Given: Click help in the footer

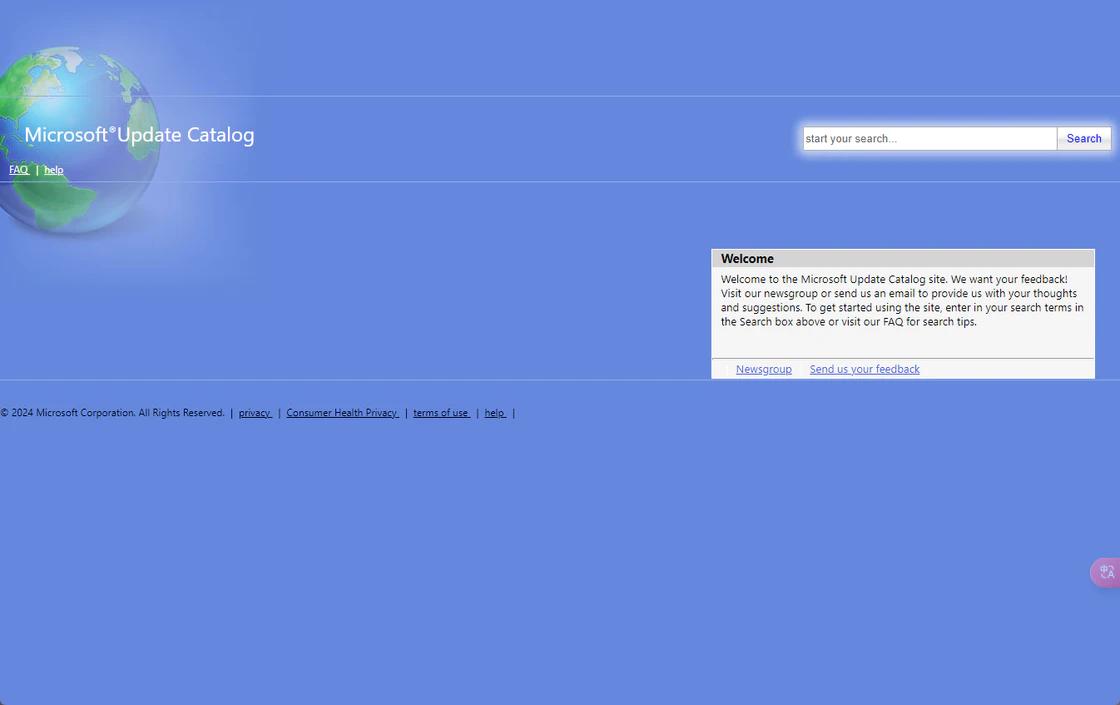Looking at the screenshot, I should (x=494, y=412).
